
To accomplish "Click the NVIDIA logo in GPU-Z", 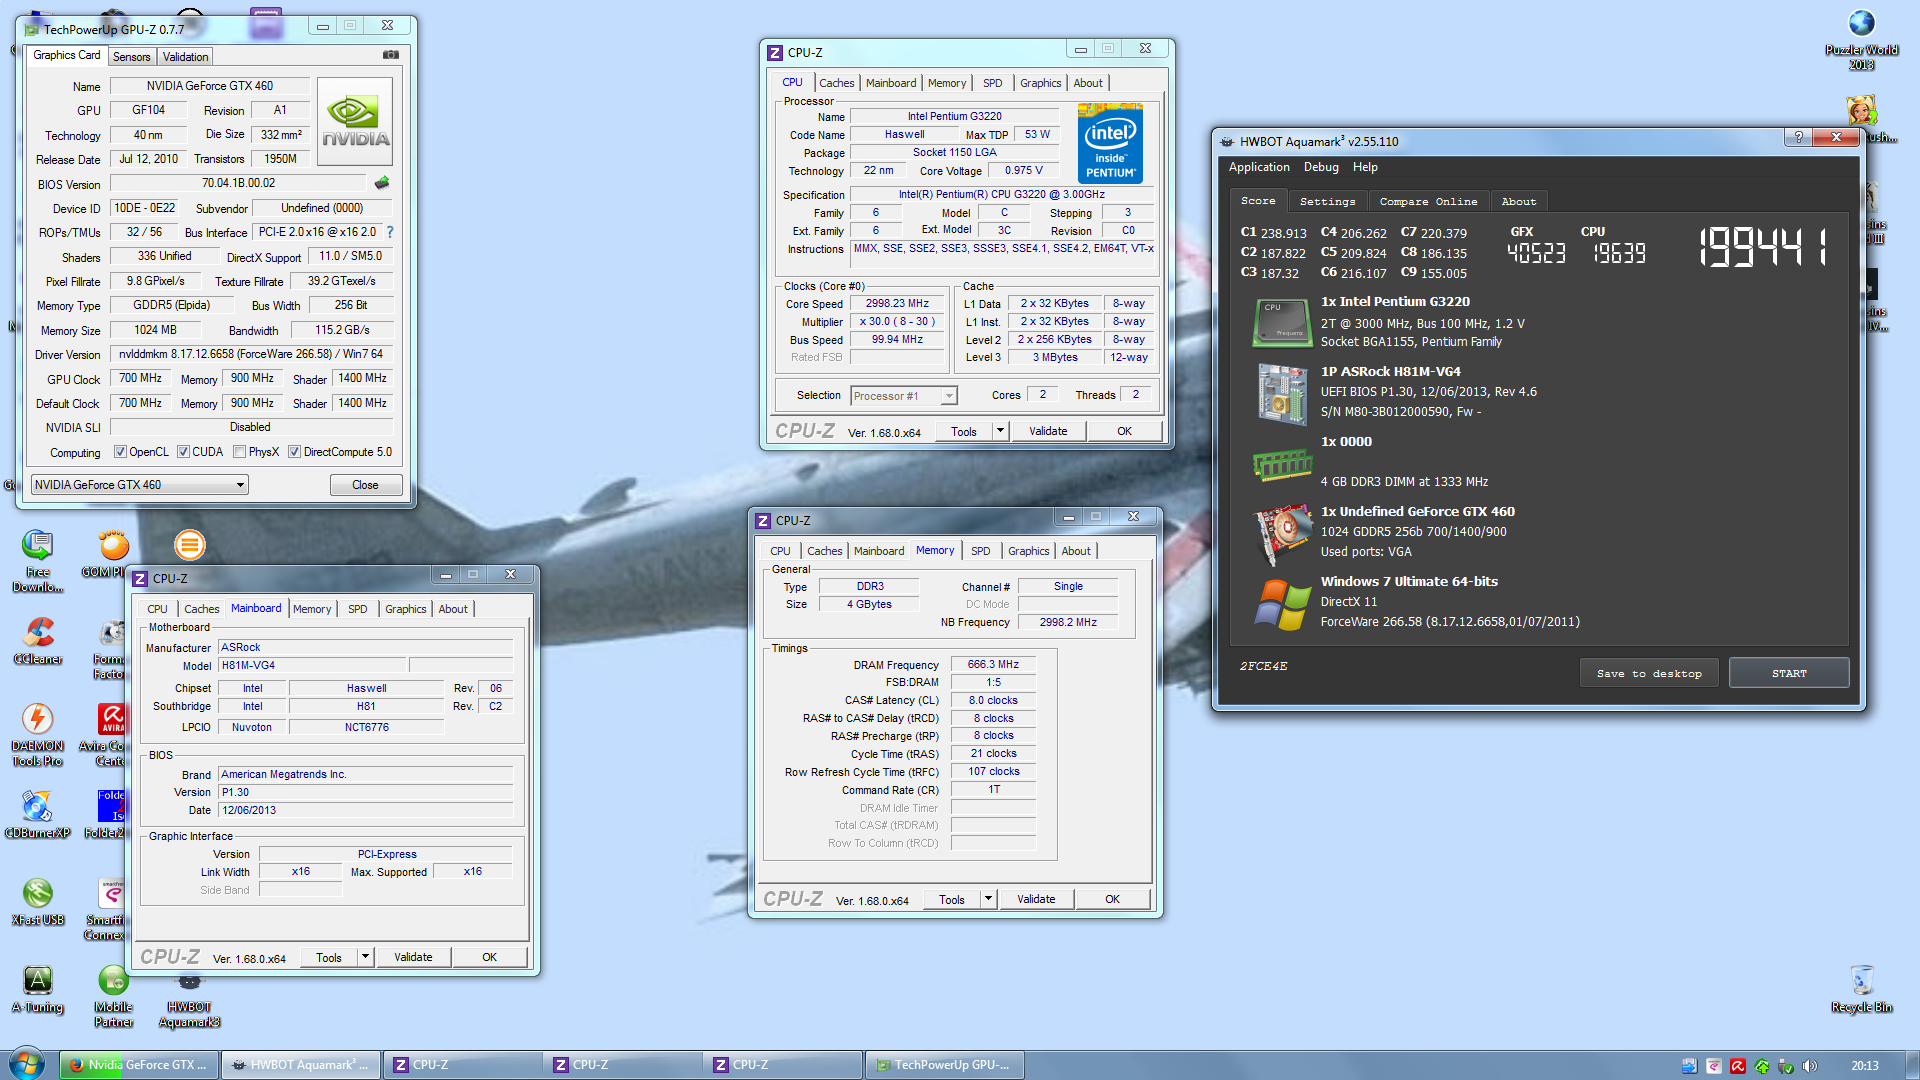I will [x=355, y=122].
